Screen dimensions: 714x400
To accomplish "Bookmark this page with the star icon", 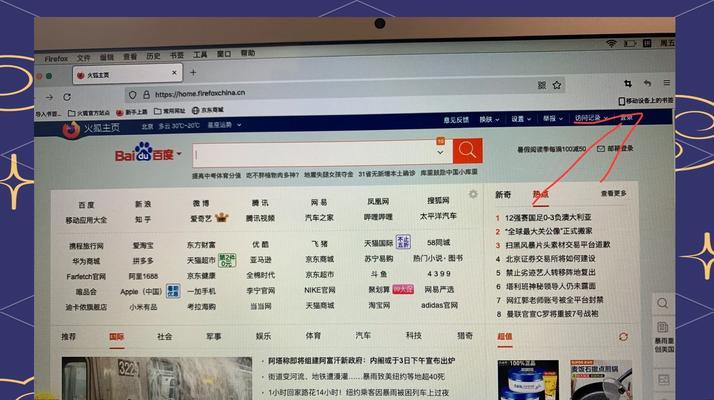I will pos(556,85).
